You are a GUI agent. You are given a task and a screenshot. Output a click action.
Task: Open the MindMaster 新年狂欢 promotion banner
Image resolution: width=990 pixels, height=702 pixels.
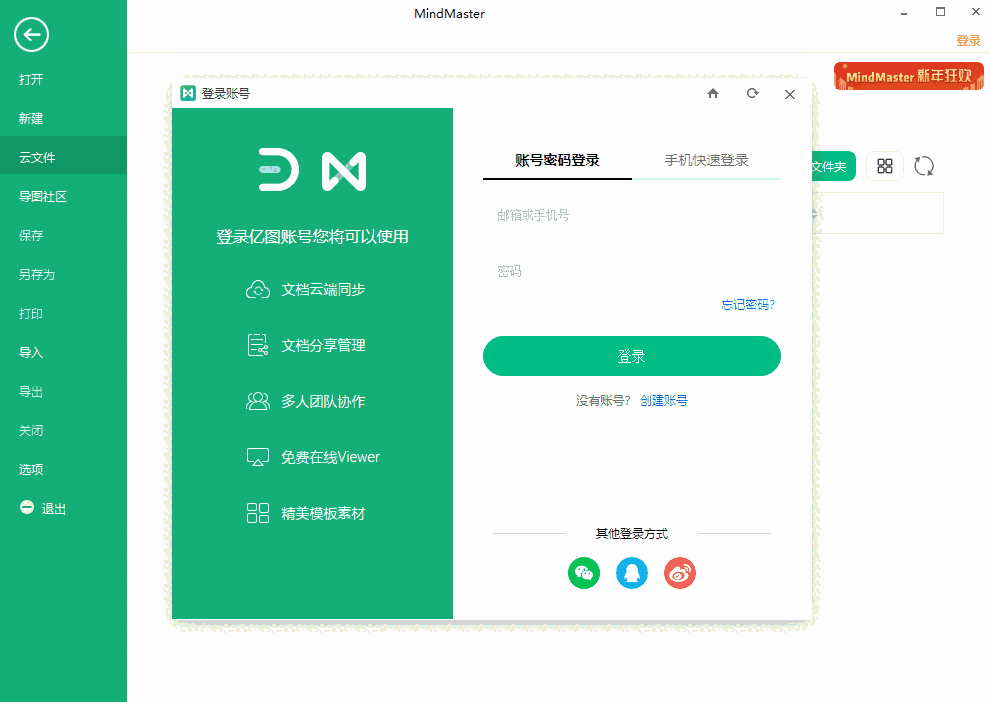[908, 75]
